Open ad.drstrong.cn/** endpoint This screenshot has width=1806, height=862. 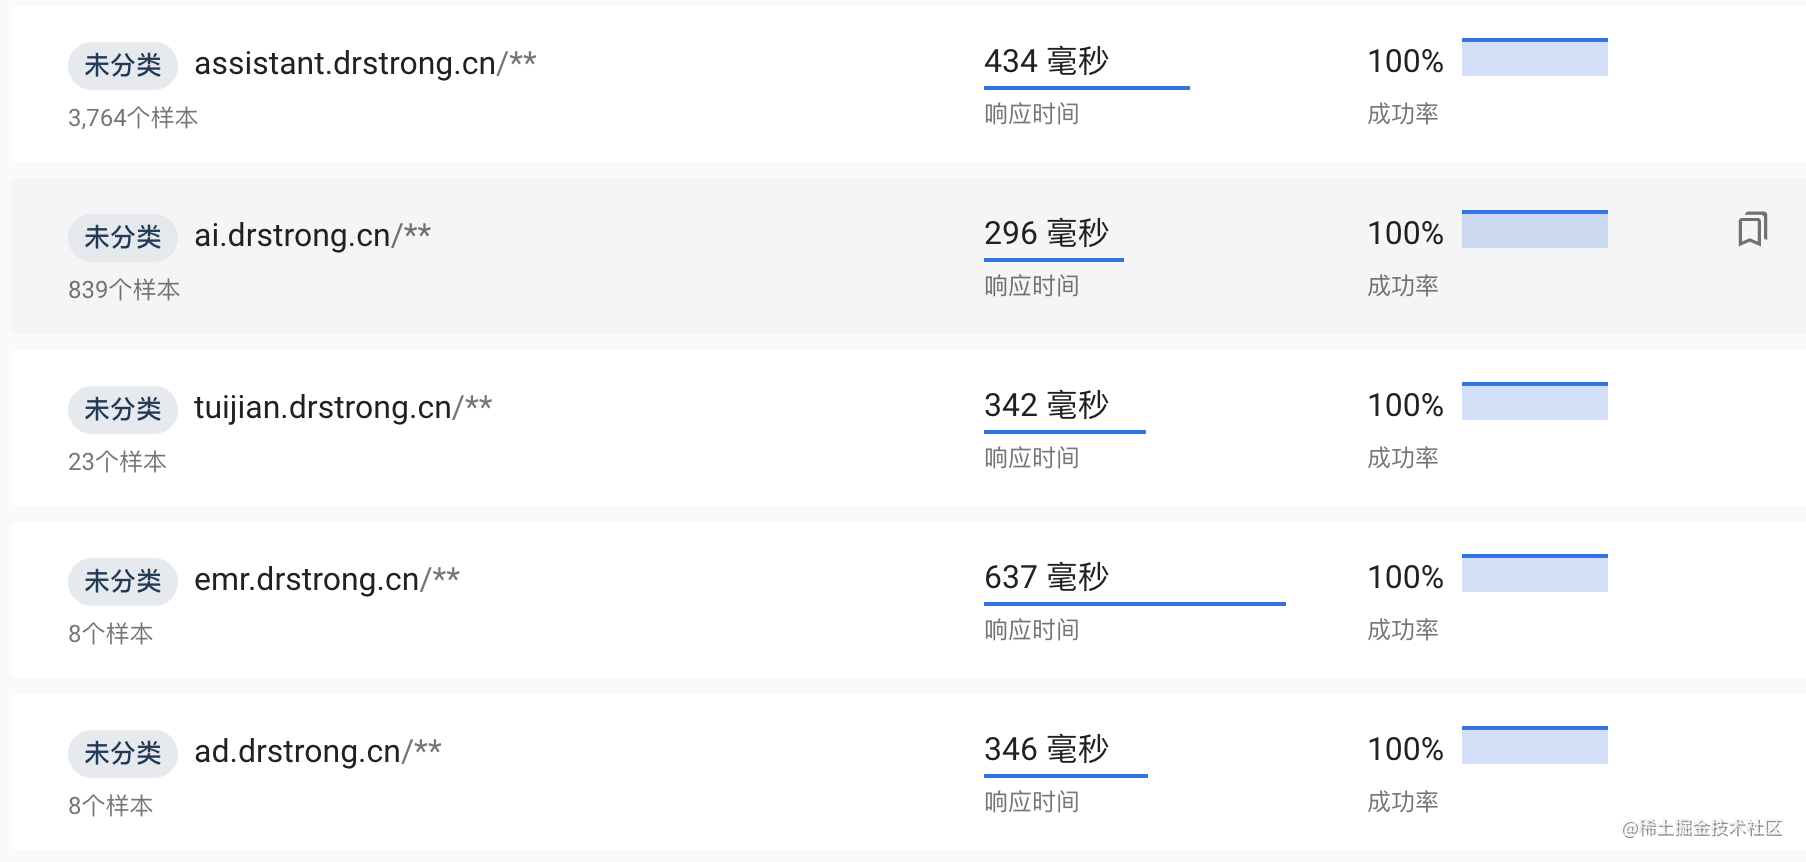pyautogui.click(x=318, y=751)
